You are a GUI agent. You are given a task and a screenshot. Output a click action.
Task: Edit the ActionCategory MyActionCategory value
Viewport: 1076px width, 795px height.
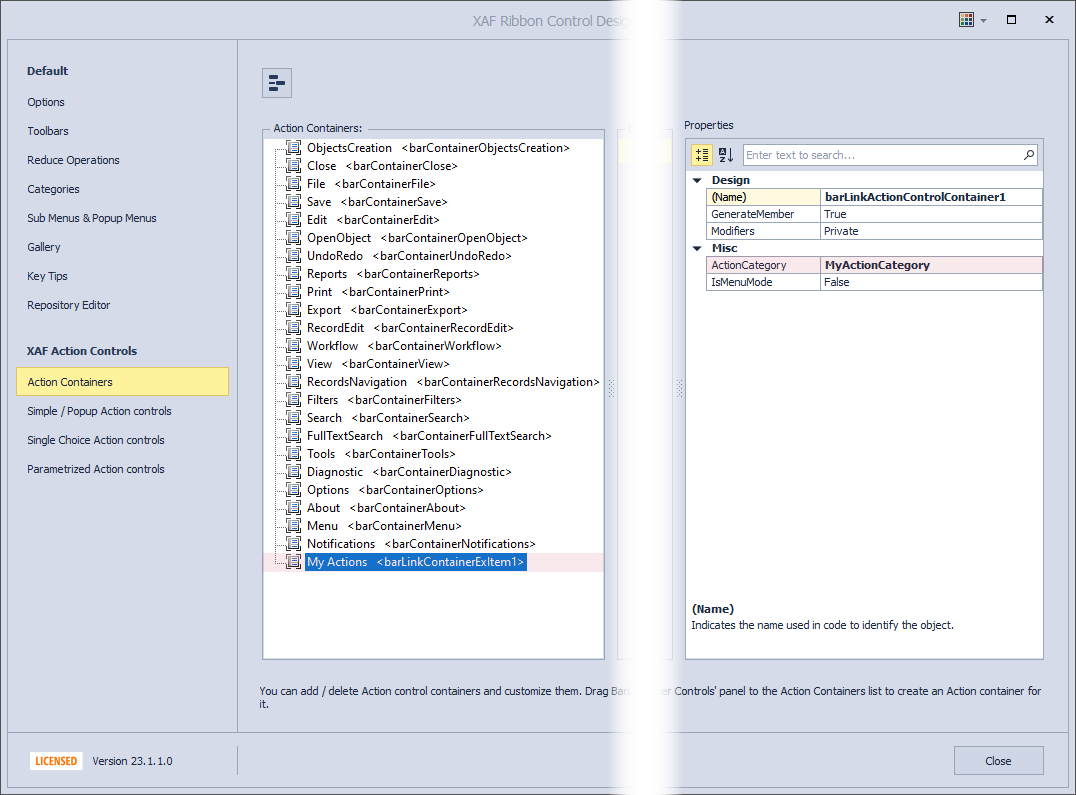coord(931,265)
